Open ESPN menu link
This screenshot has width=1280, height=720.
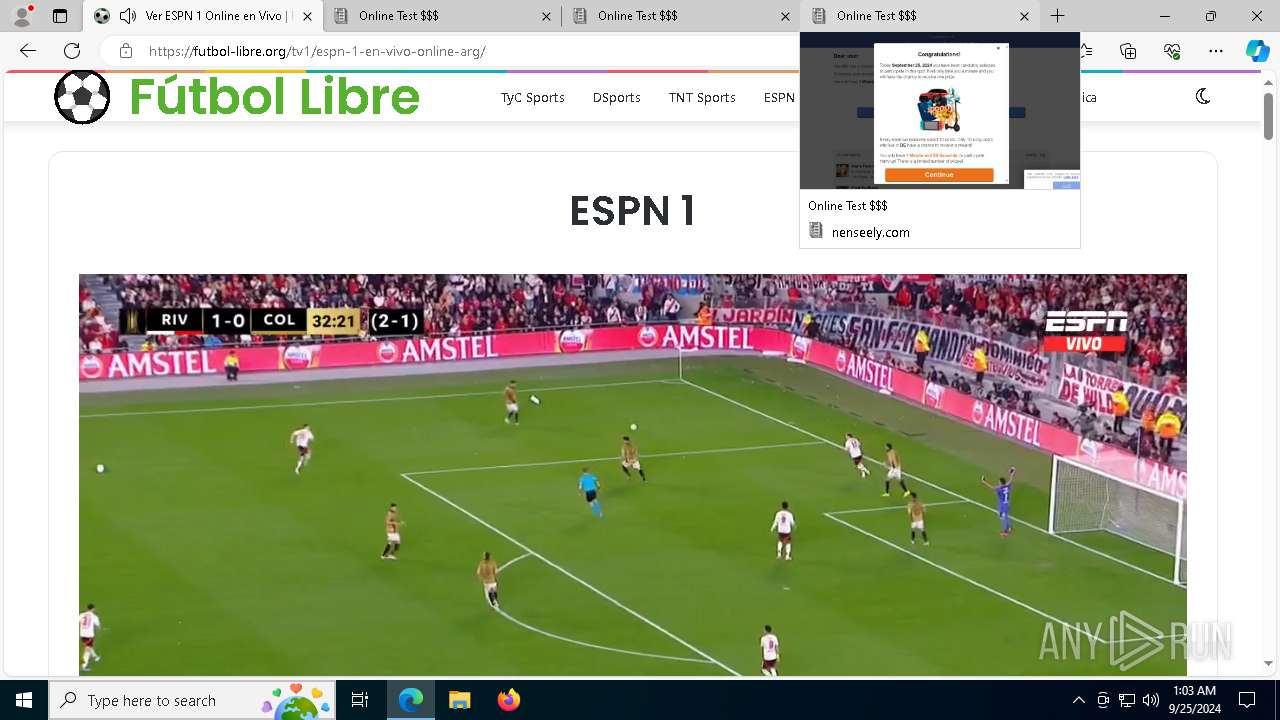coord(779,97)
